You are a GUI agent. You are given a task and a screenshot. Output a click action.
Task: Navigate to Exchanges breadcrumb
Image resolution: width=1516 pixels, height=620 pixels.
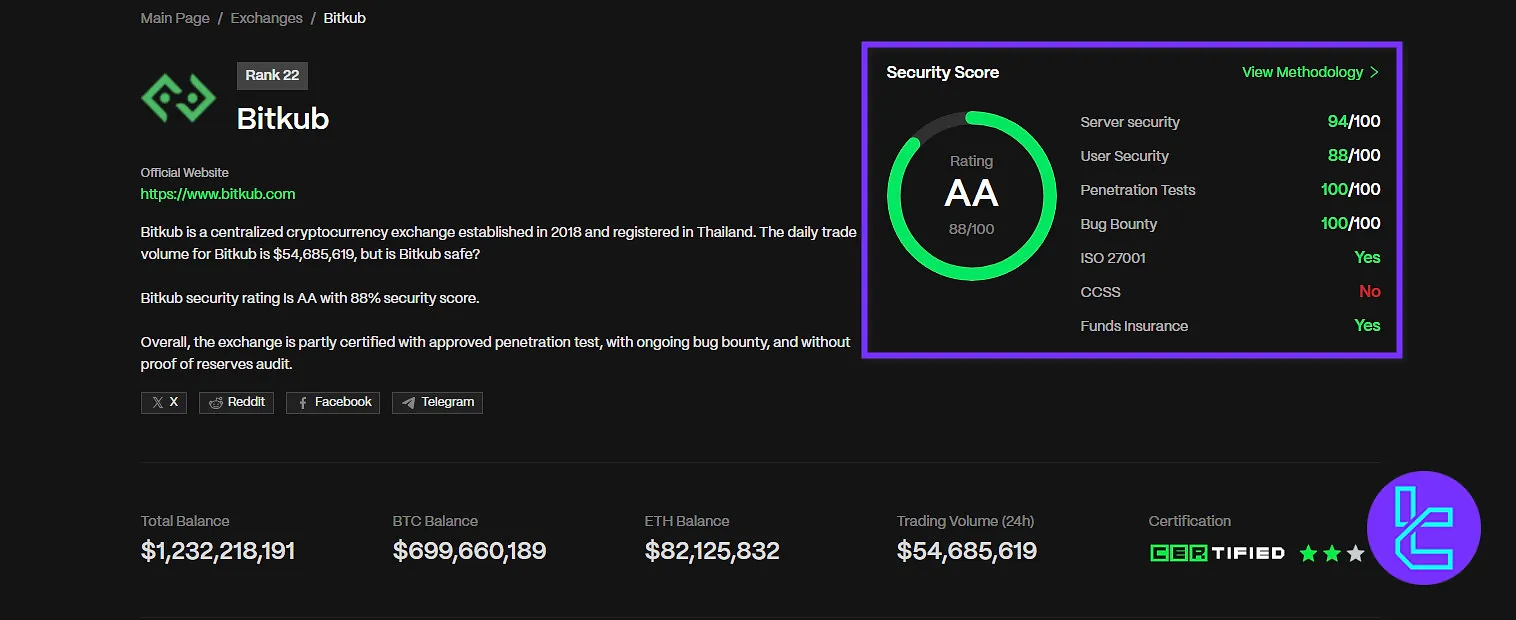pos(266,18)
